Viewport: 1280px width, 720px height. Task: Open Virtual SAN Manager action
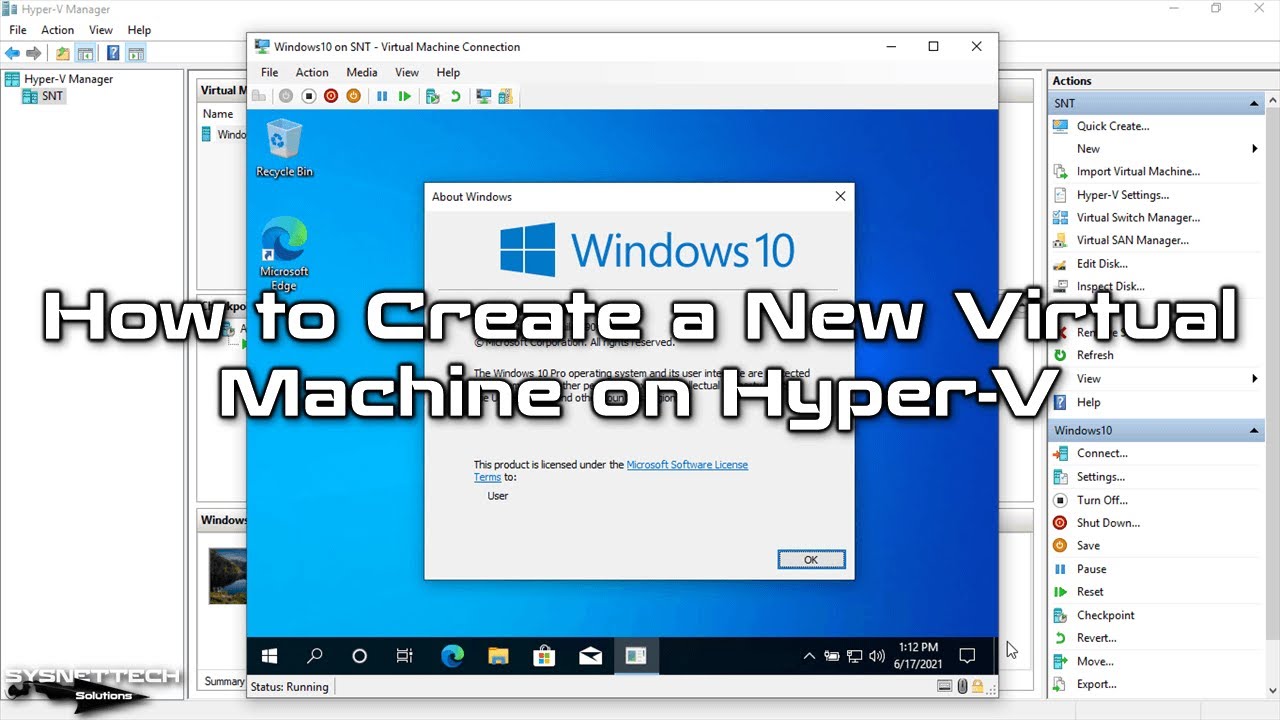point(1133,241)
